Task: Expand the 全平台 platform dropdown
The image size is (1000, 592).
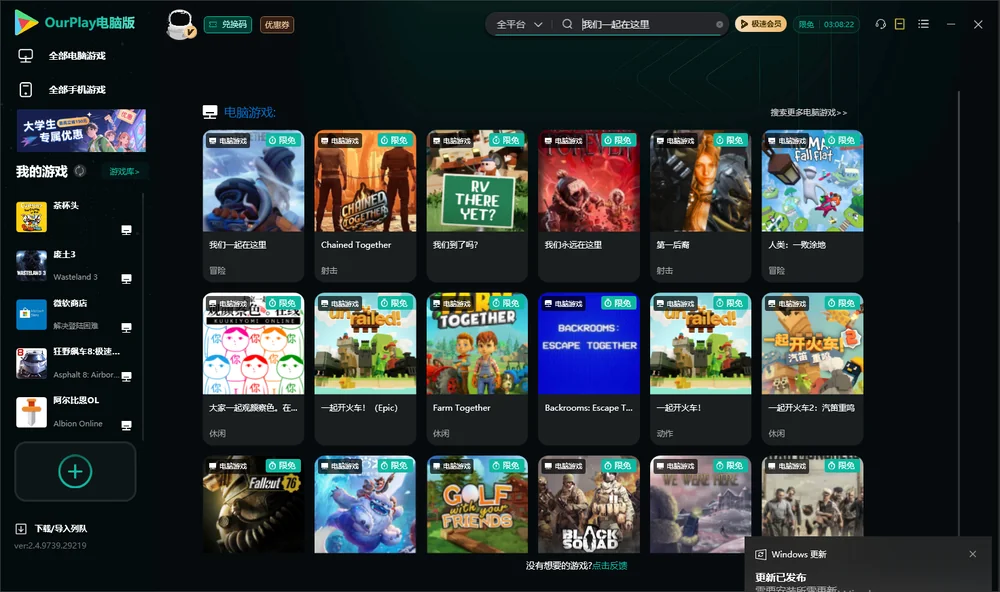Action: [519, 24]
